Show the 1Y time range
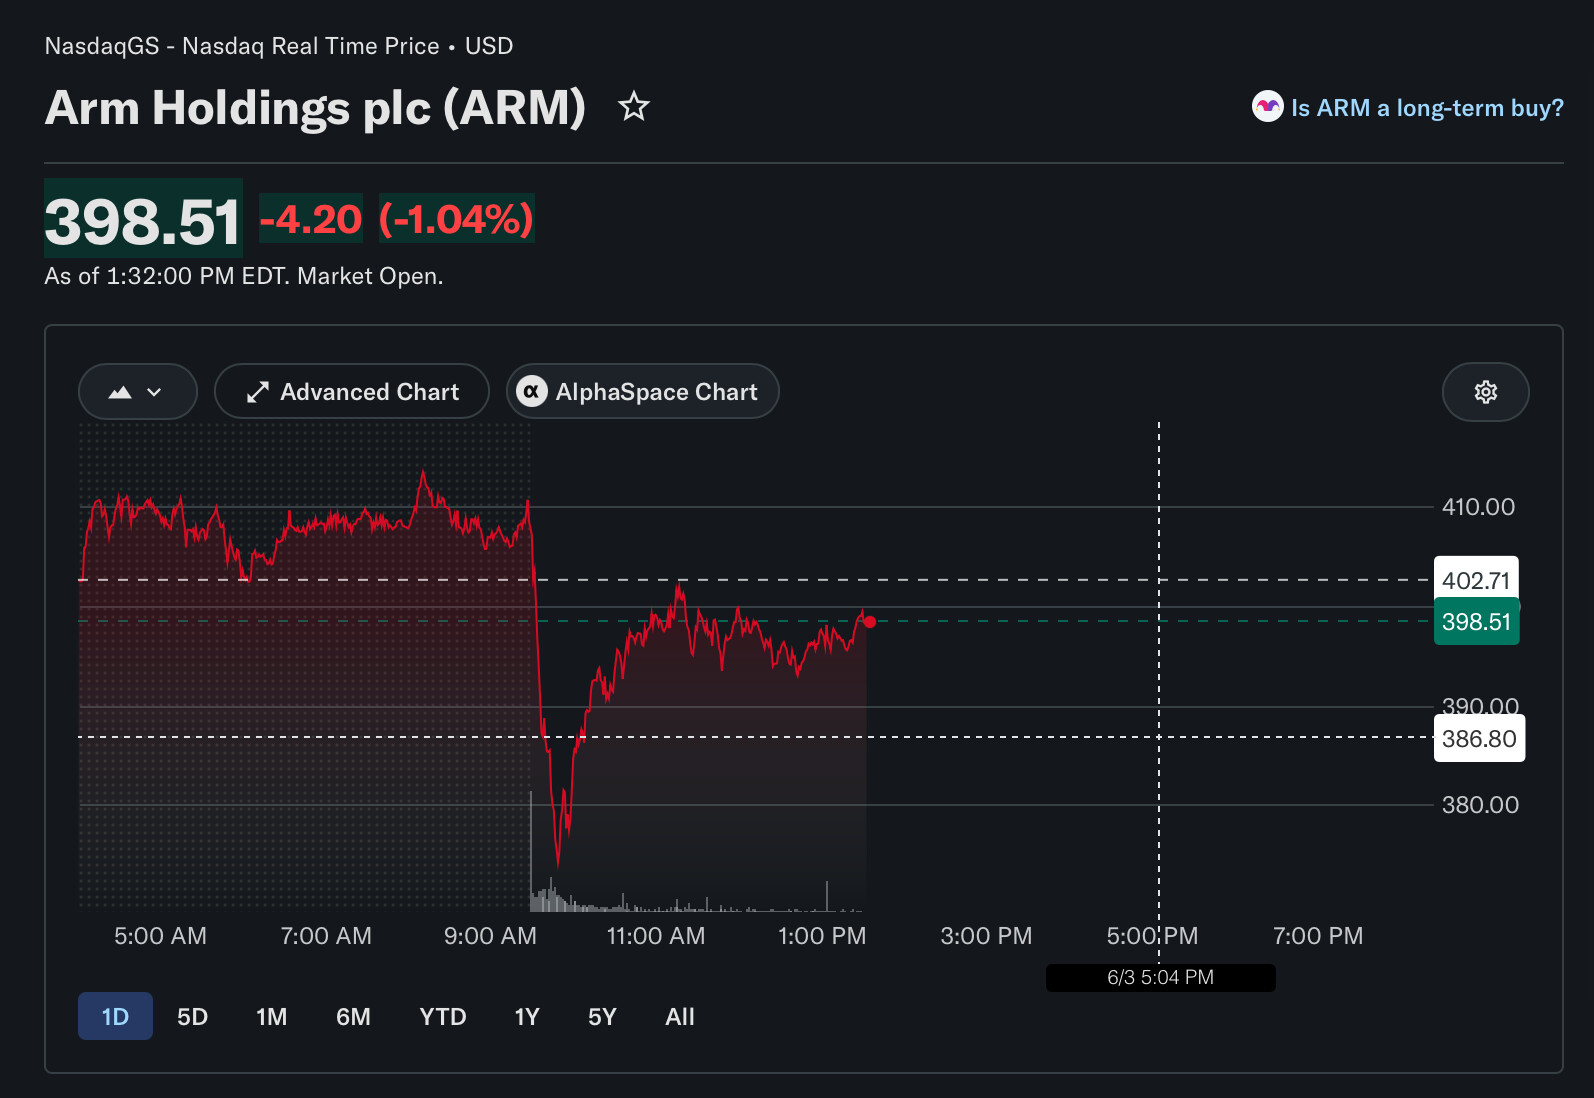1594x1098 pixels. point(527,1016)
